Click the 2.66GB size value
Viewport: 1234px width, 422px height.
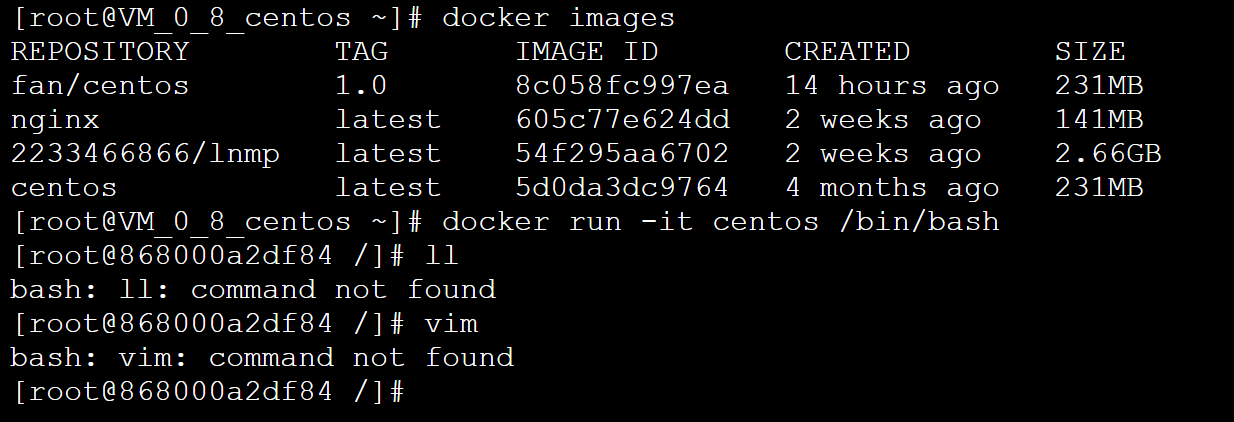coord(1108,154)
